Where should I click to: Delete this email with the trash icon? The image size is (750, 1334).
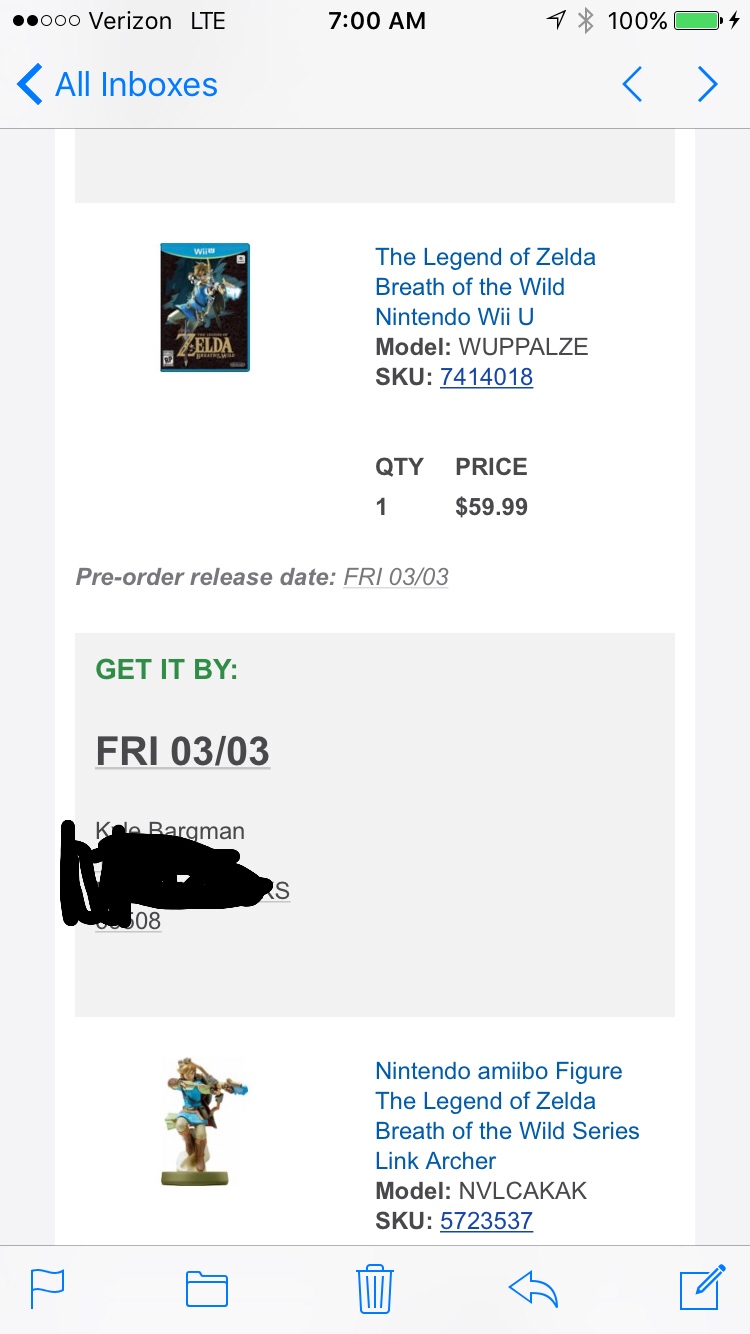point(375,1288)
